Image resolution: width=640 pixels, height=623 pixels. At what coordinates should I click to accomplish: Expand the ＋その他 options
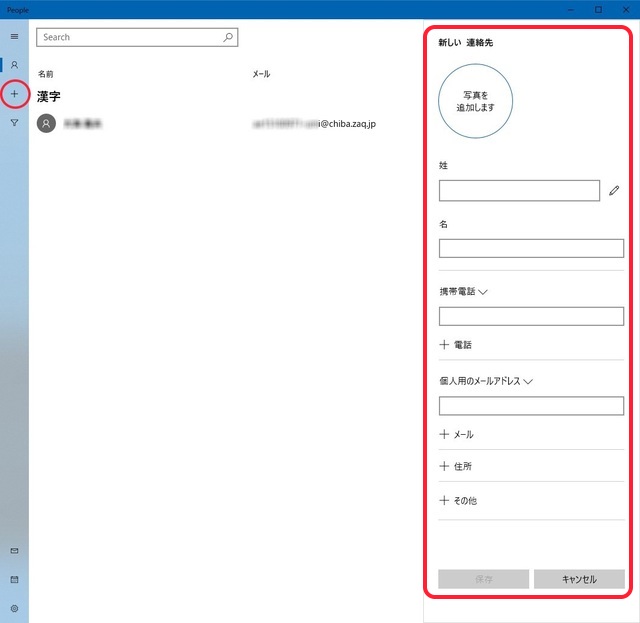(x=458, y=500)
